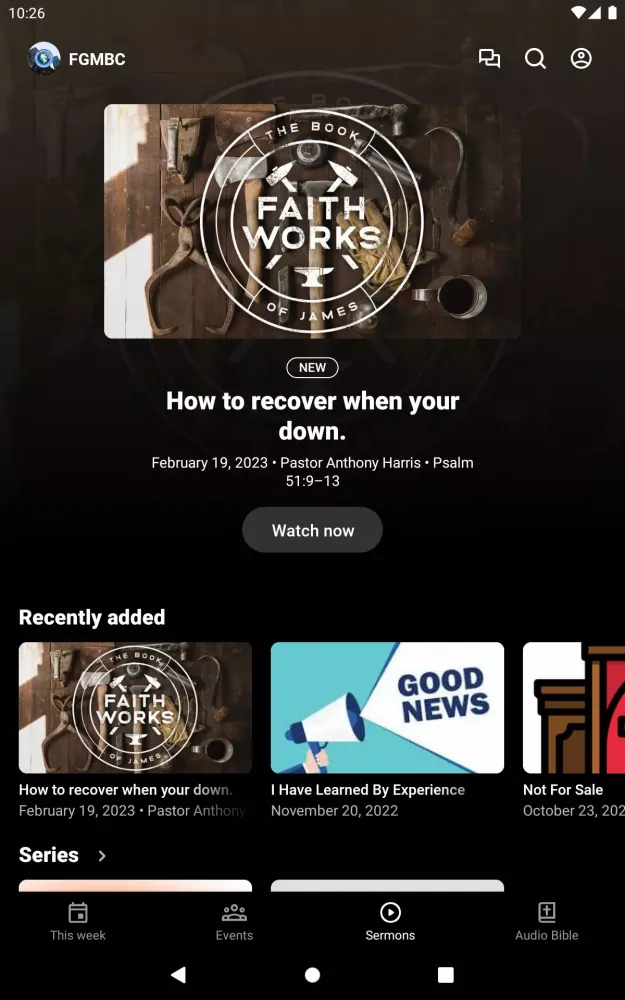Open the Series heading

[x=48, y=855]
